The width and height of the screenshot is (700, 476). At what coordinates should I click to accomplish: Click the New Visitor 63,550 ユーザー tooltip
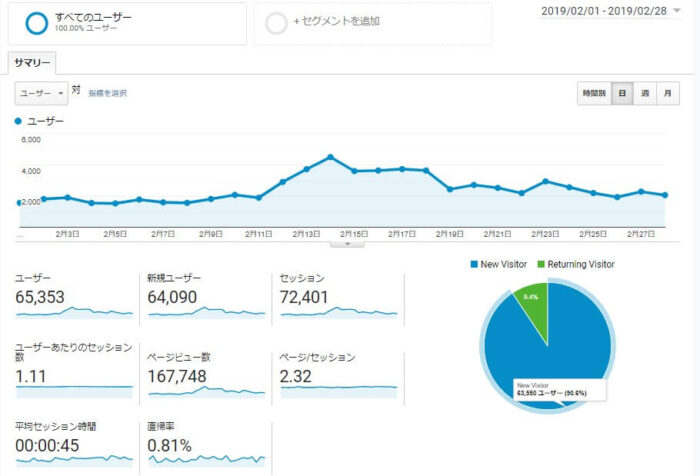point(560,390)
